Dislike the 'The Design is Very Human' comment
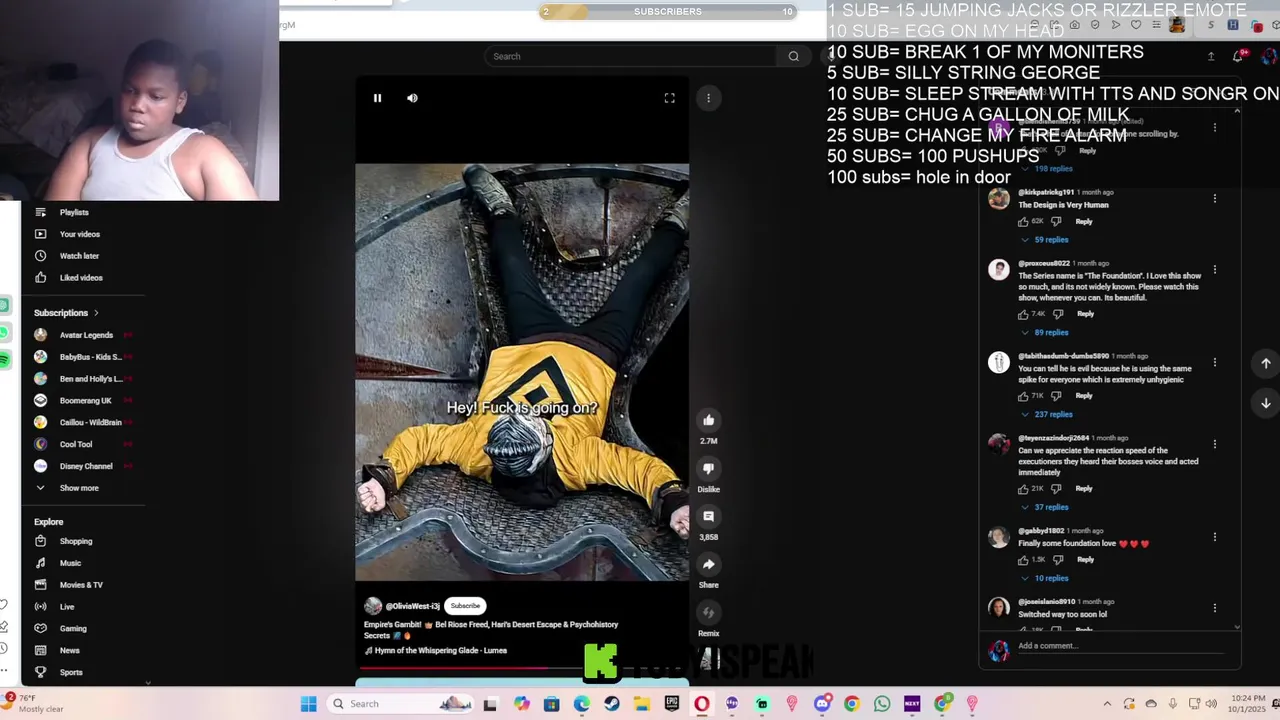 (1058, 221)
